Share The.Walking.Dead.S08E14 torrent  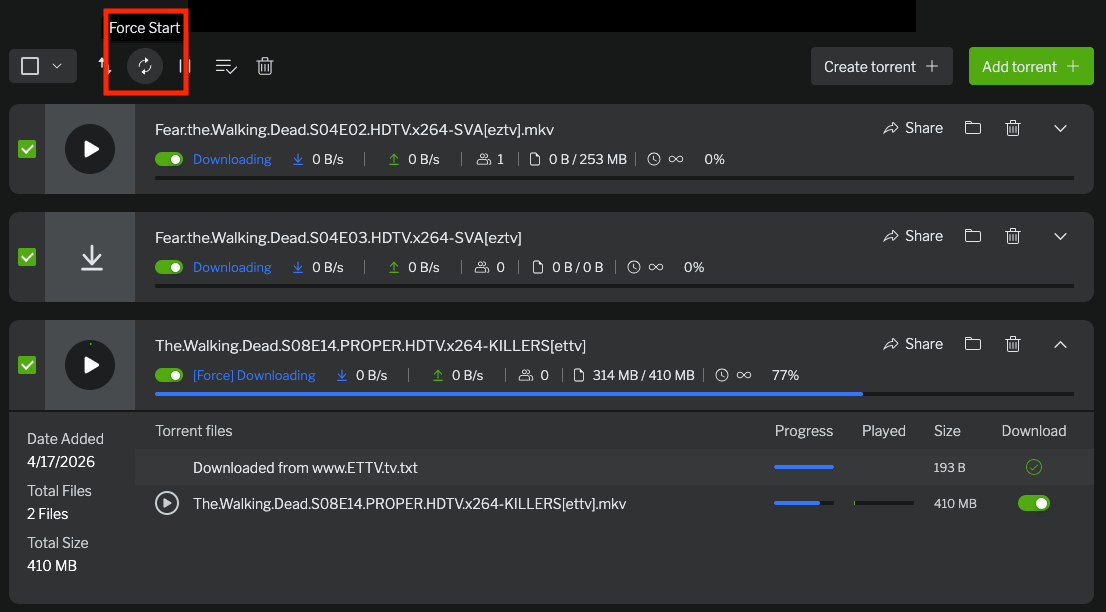pos(912,344)
